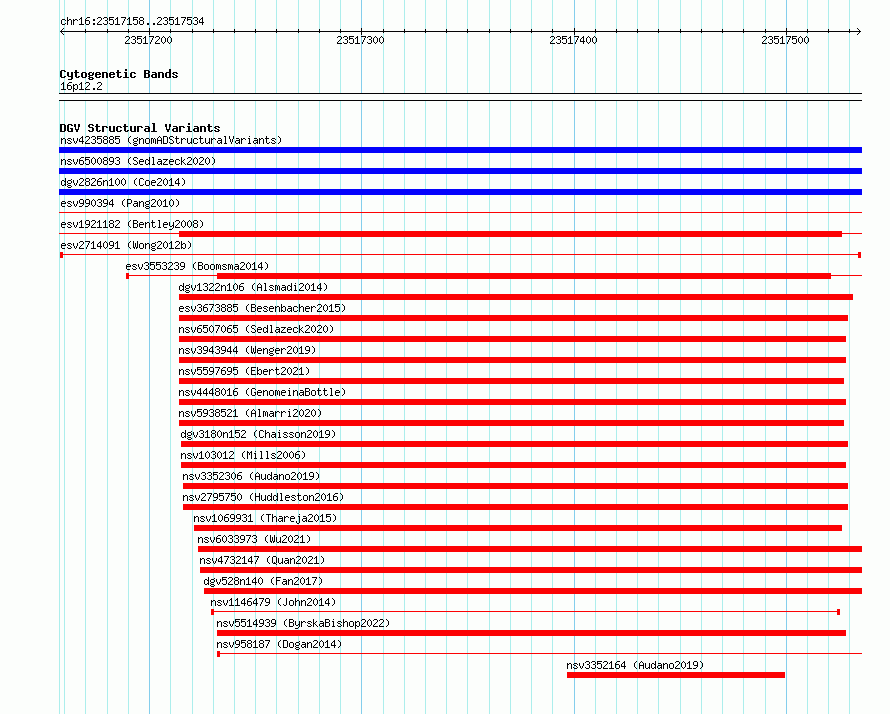This screenshot has width=890, height=714.
Task: Click the left arrow on the ruler
Action: pos(62,31)
